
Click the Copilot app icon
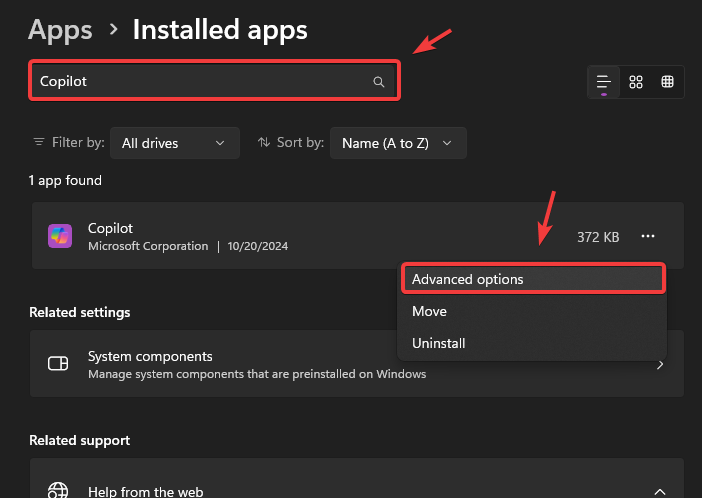[60, 236]
